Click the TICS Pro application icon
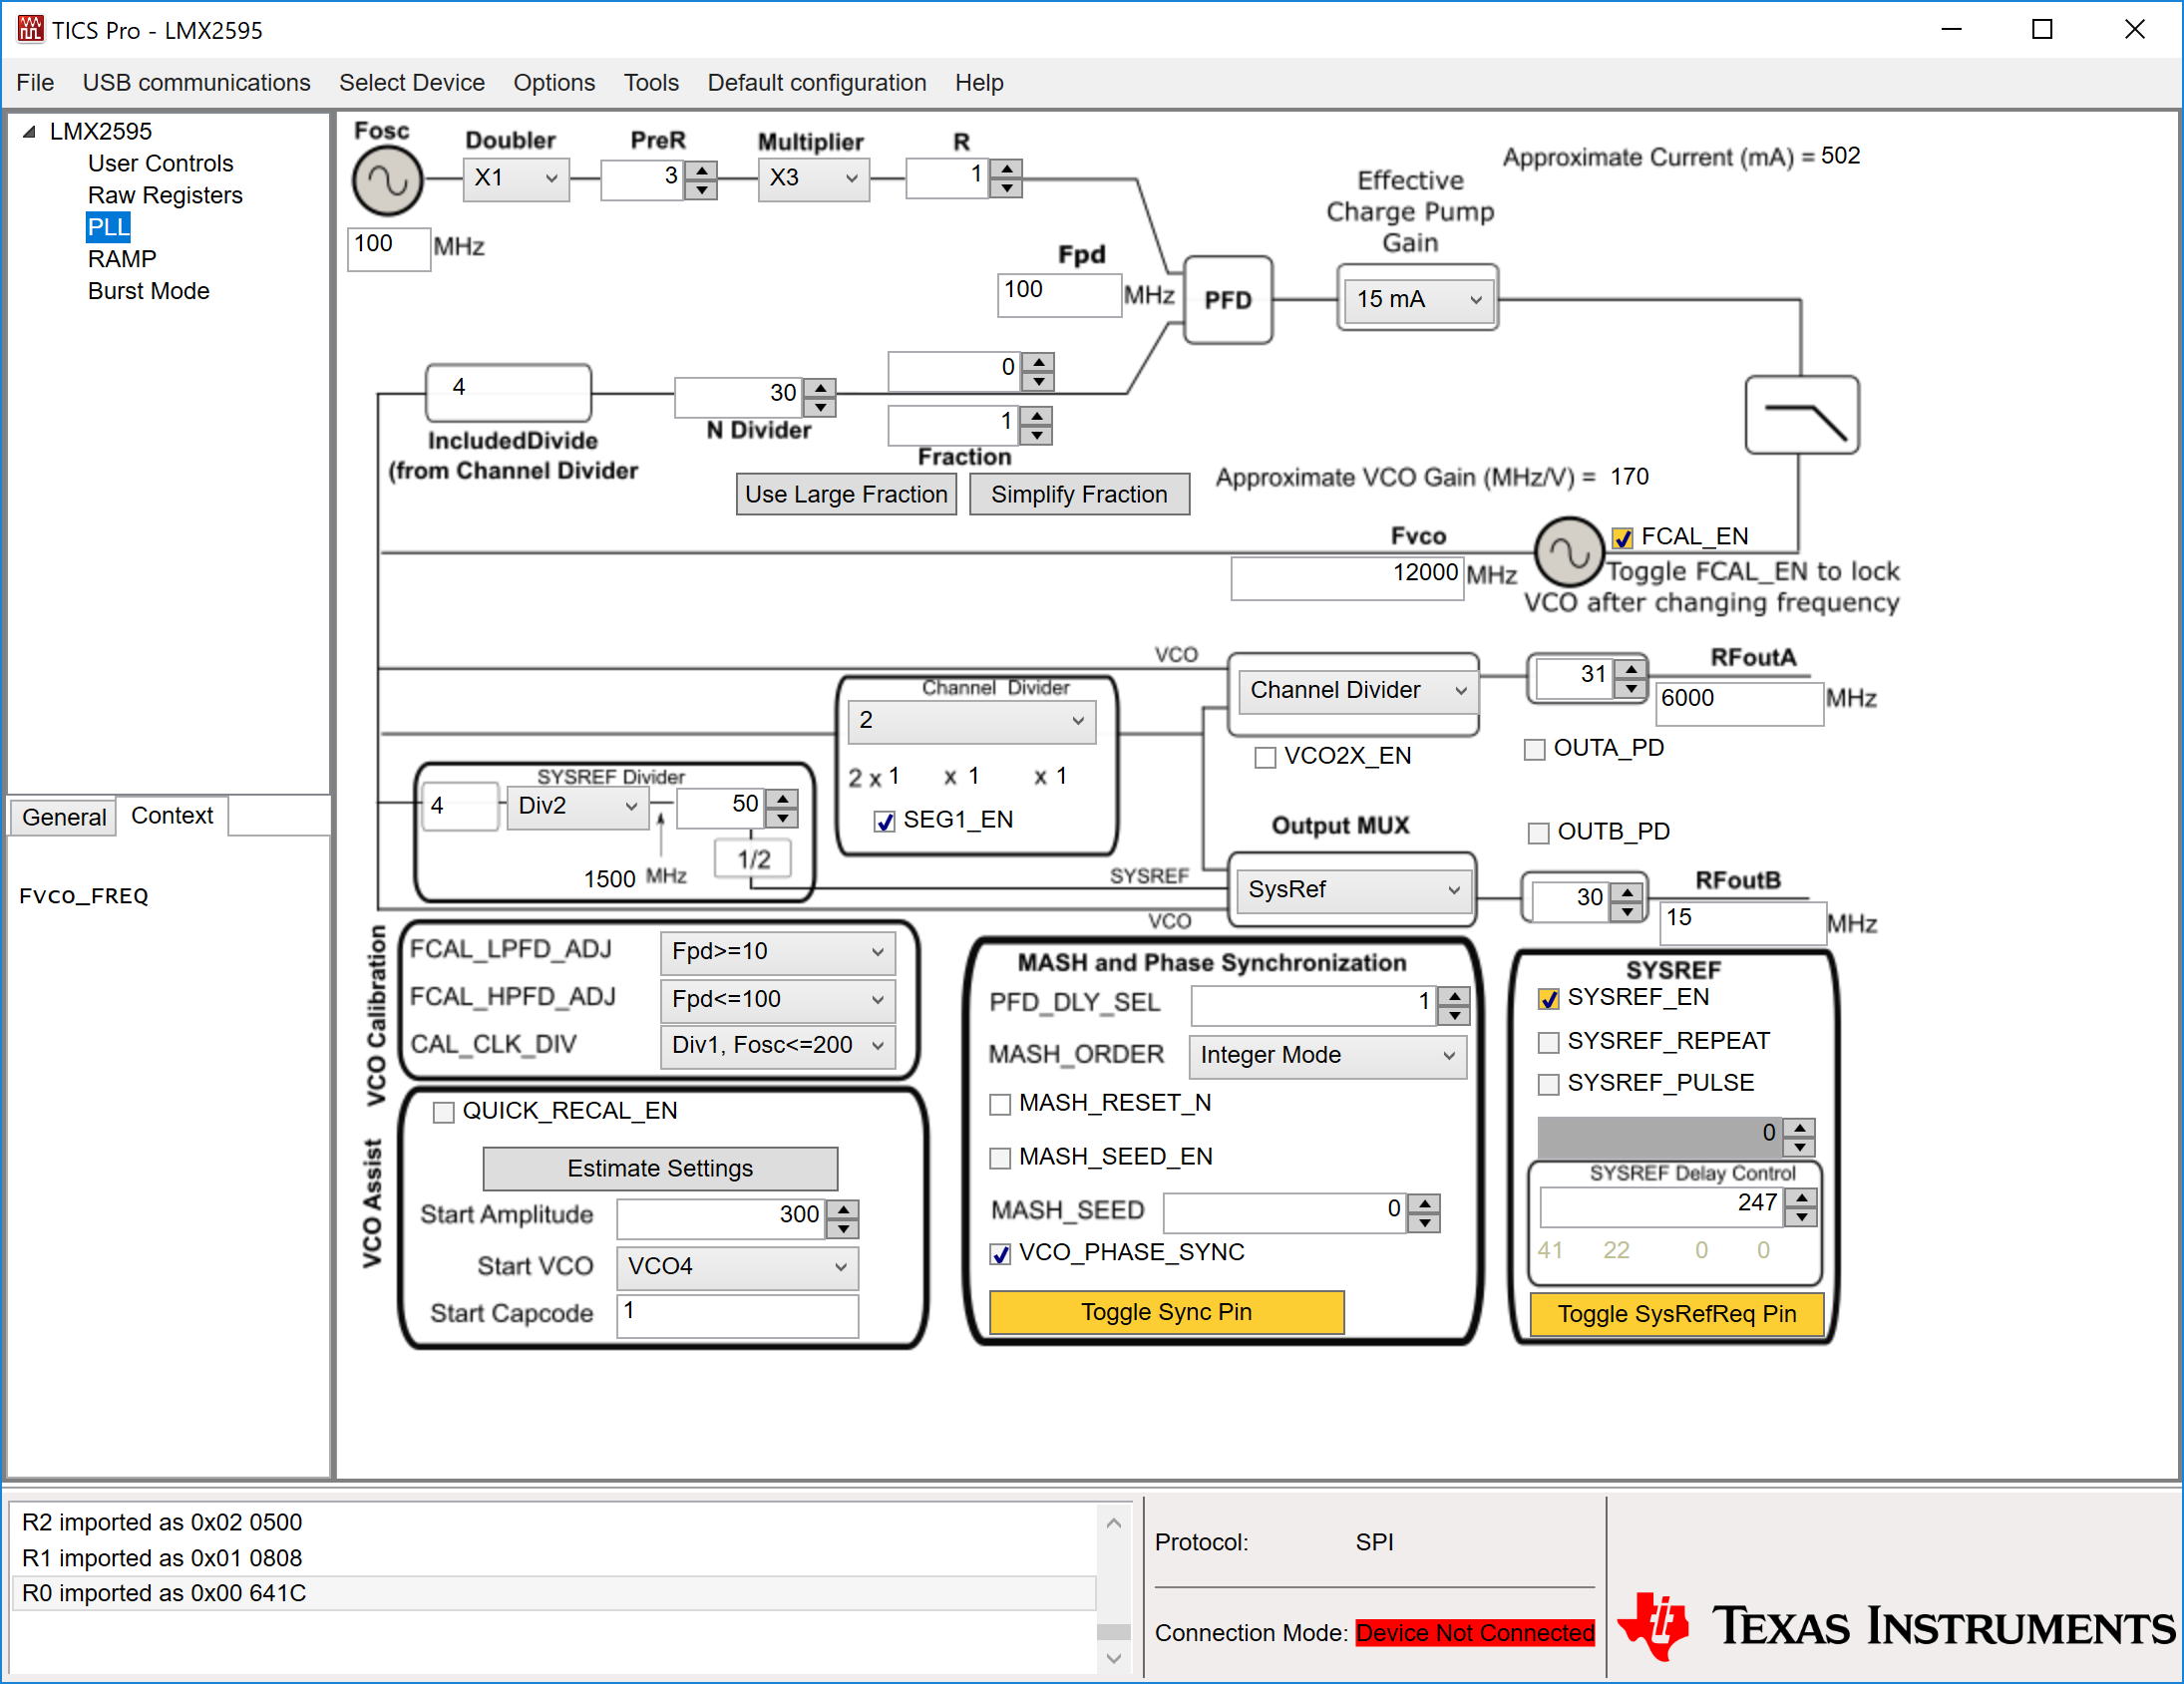This screenshot has height=1684, width=2184. click(x=30, y=29)
